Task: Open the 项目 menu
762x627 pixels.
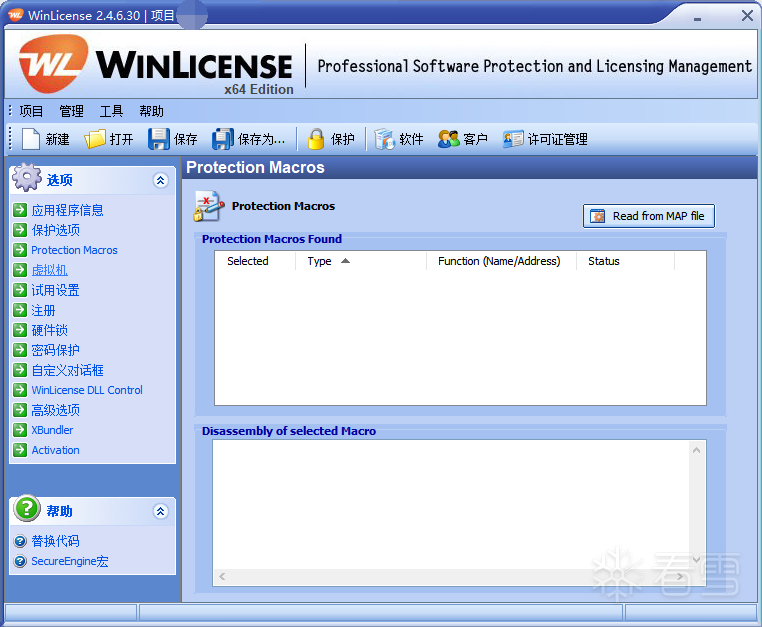Action: tap(31, 111)
